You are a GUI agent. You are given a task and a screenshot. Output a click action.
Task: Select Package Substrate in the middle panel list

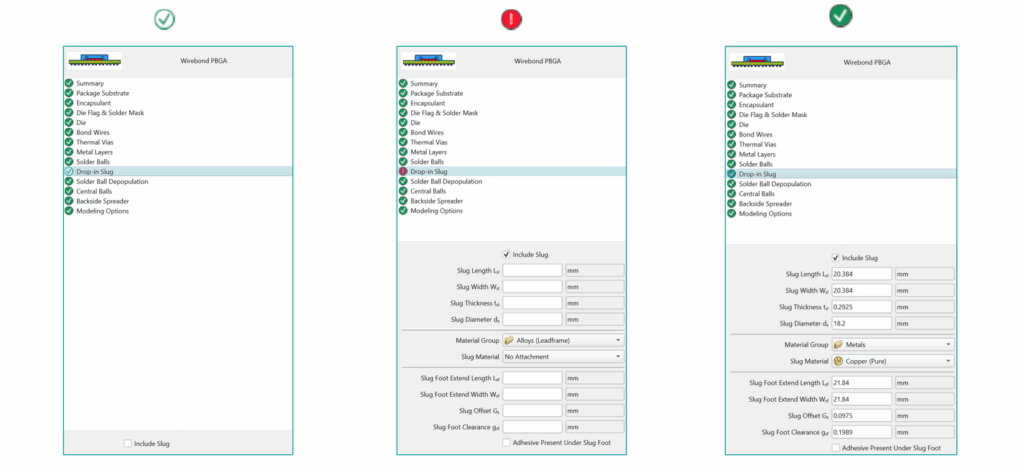pyautogui.click(x=436, y=93)
